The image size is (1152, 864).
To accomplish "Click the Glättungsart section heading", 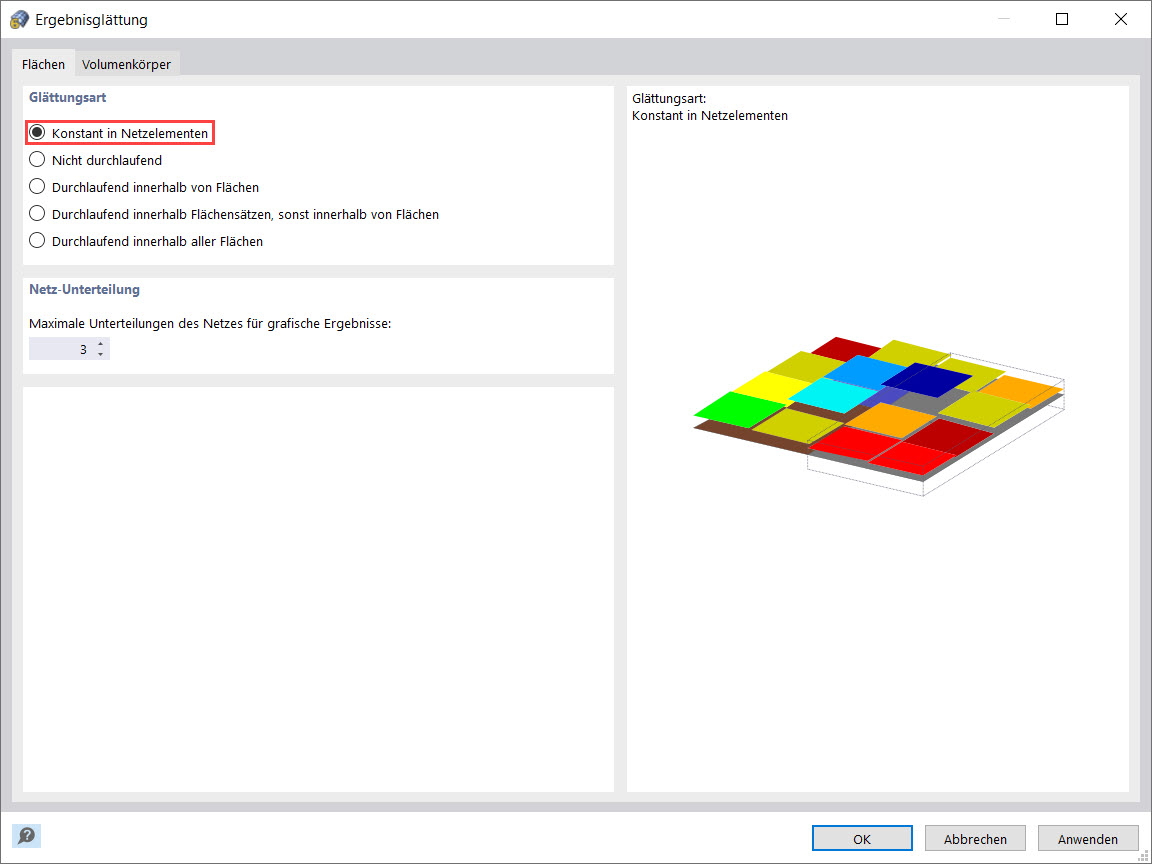I will [68, 97].
